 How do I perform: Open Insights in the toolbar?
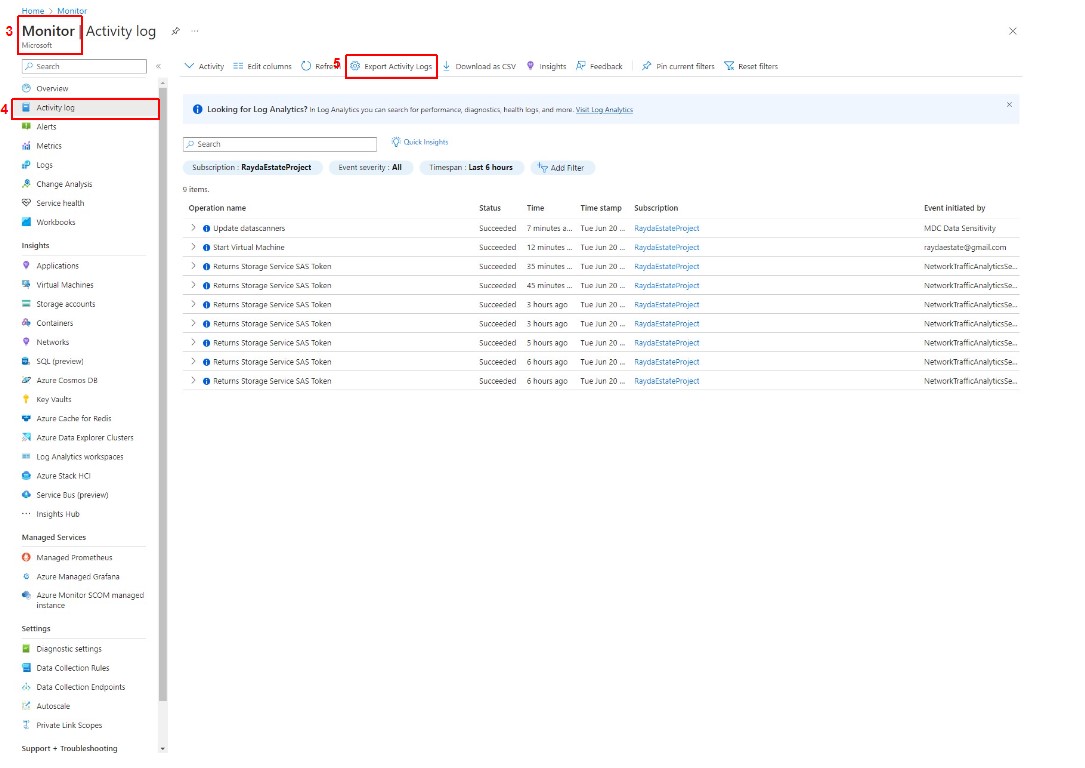point(546,66)
